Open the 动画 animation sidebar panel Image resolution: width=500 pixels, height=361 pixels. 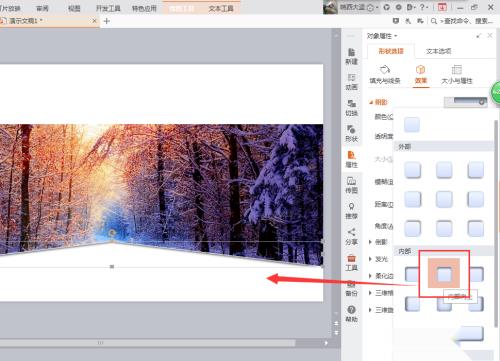pos(351,82)
